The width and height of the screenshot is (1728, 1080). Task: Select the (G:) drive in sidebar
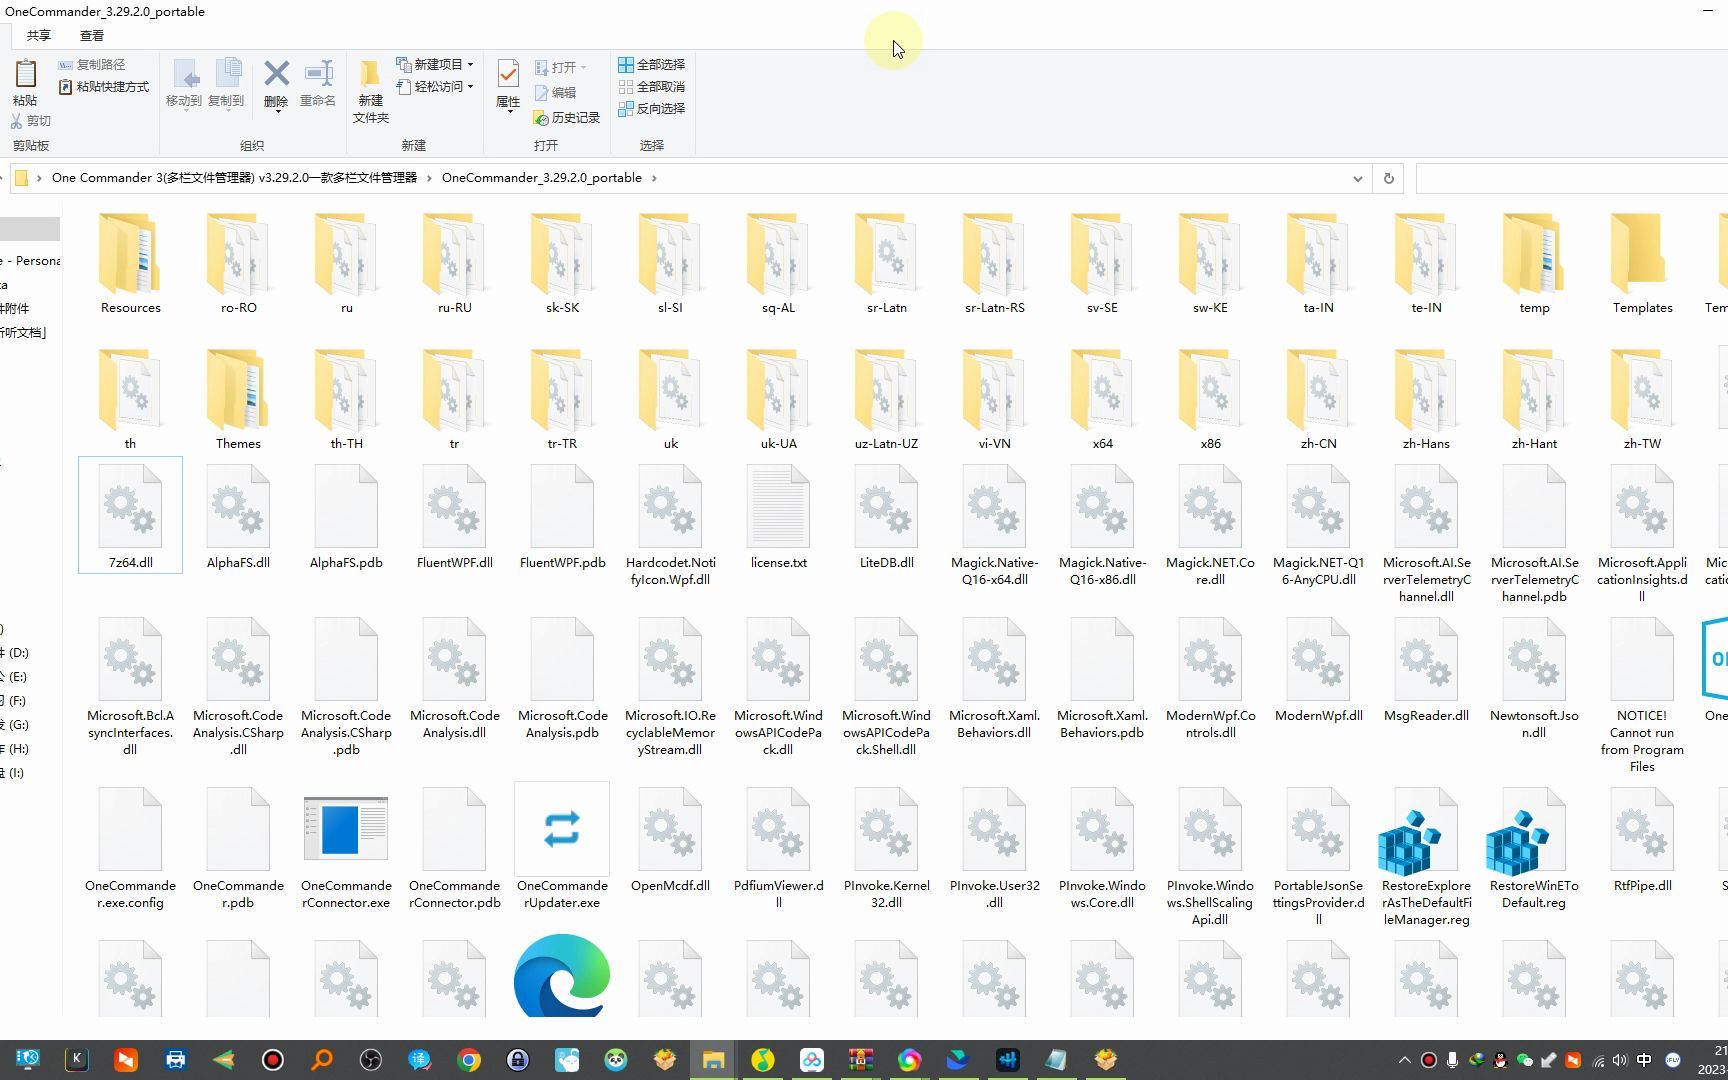[x=16, y=725]
